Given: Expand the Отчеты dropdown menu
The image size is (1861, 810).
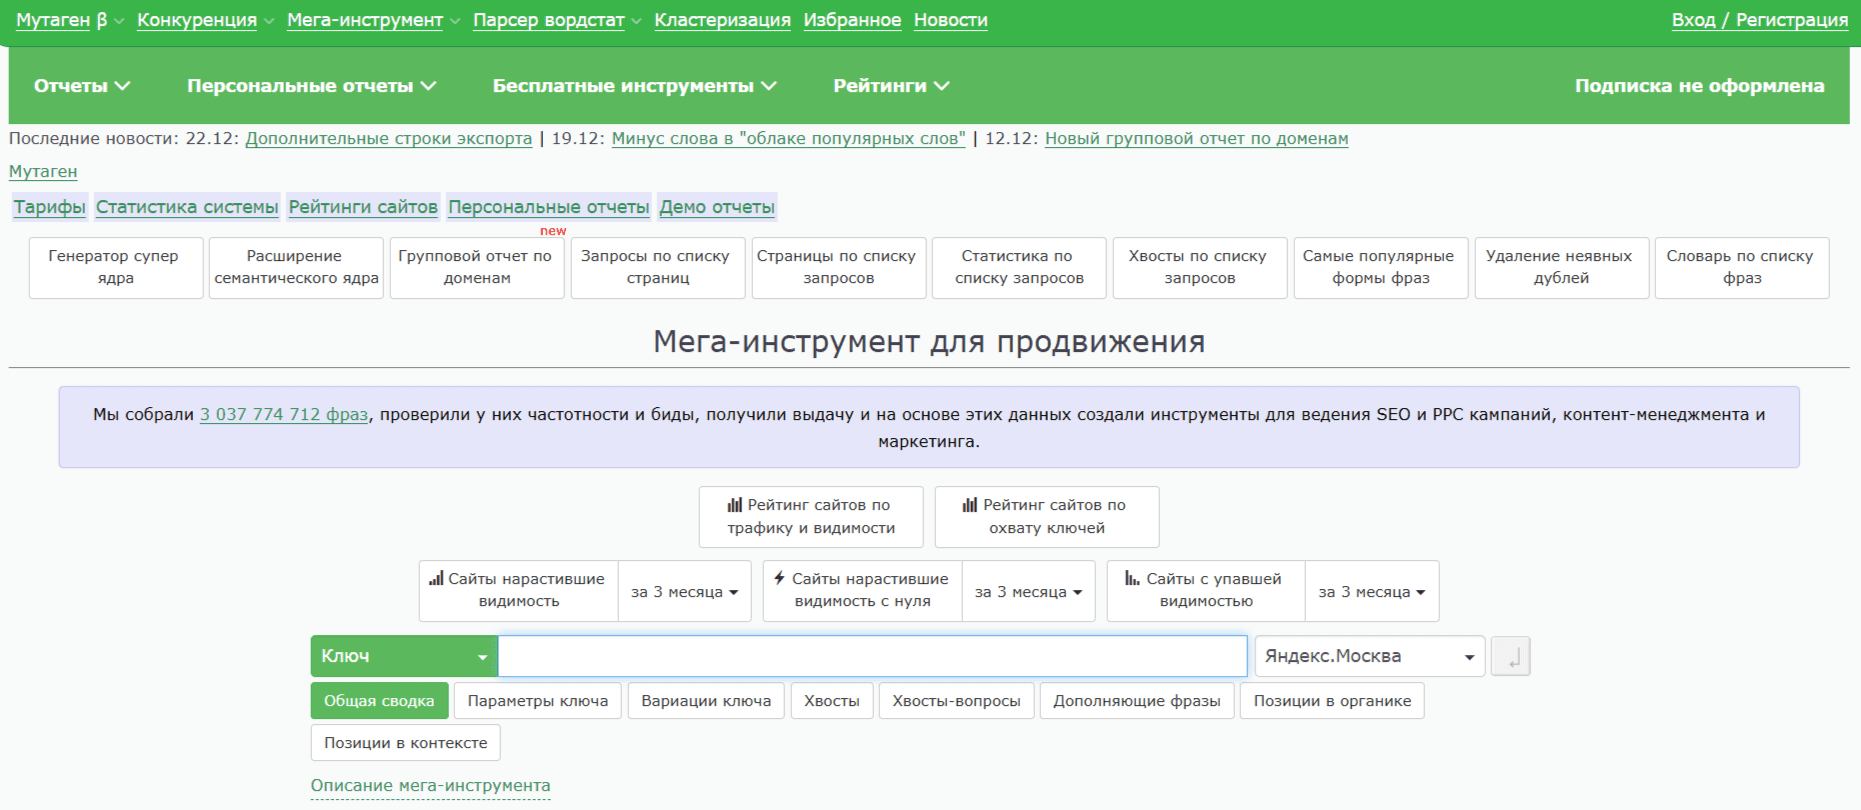Looking at the screenshot, I should (x=82, y=86).
